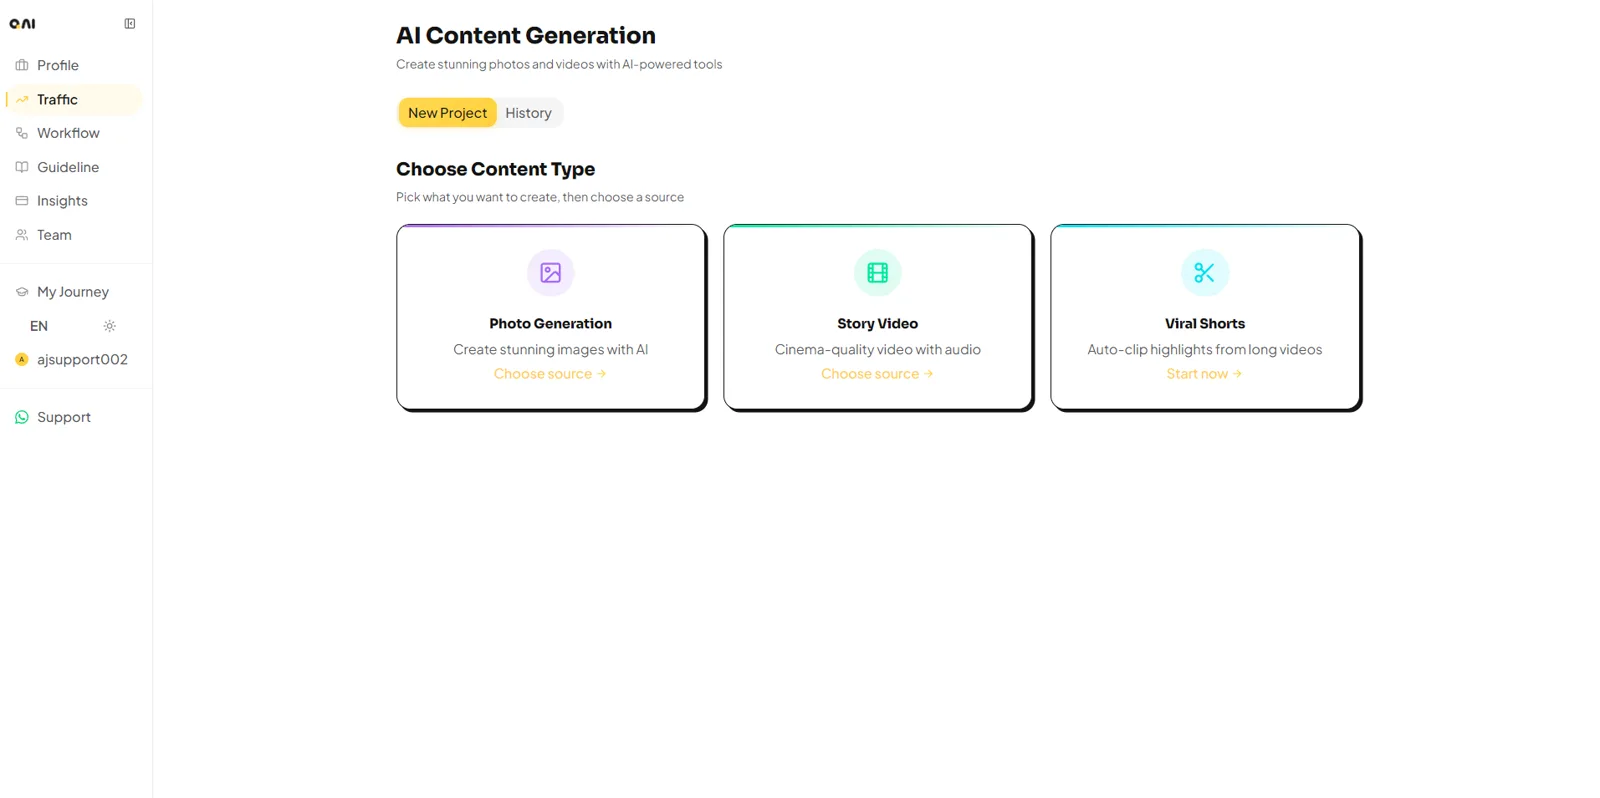Viewport: 1600px width, 798px height.
Task: Click the ajsupport002 avatar icon
Action: [x=22, y=359]
